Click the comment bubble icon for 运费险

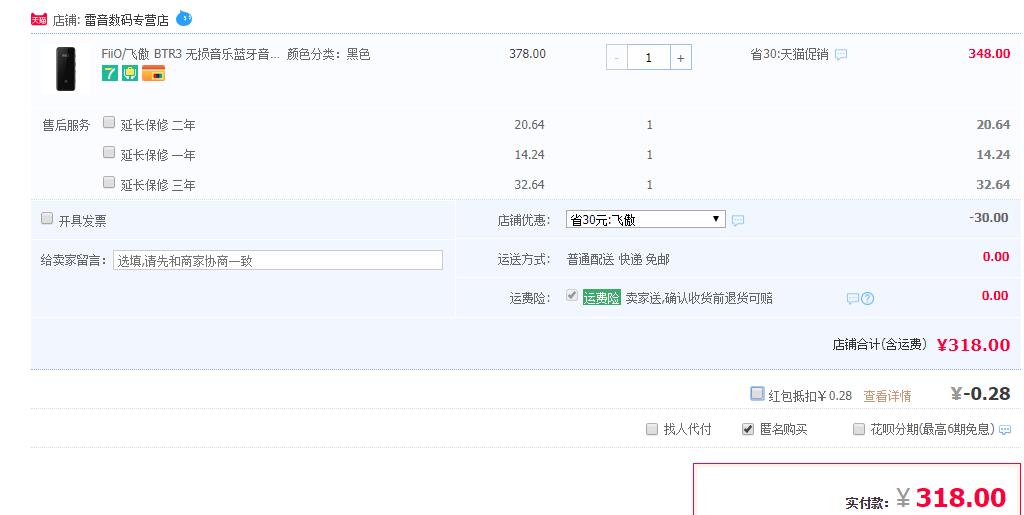(x=852, y=298)
